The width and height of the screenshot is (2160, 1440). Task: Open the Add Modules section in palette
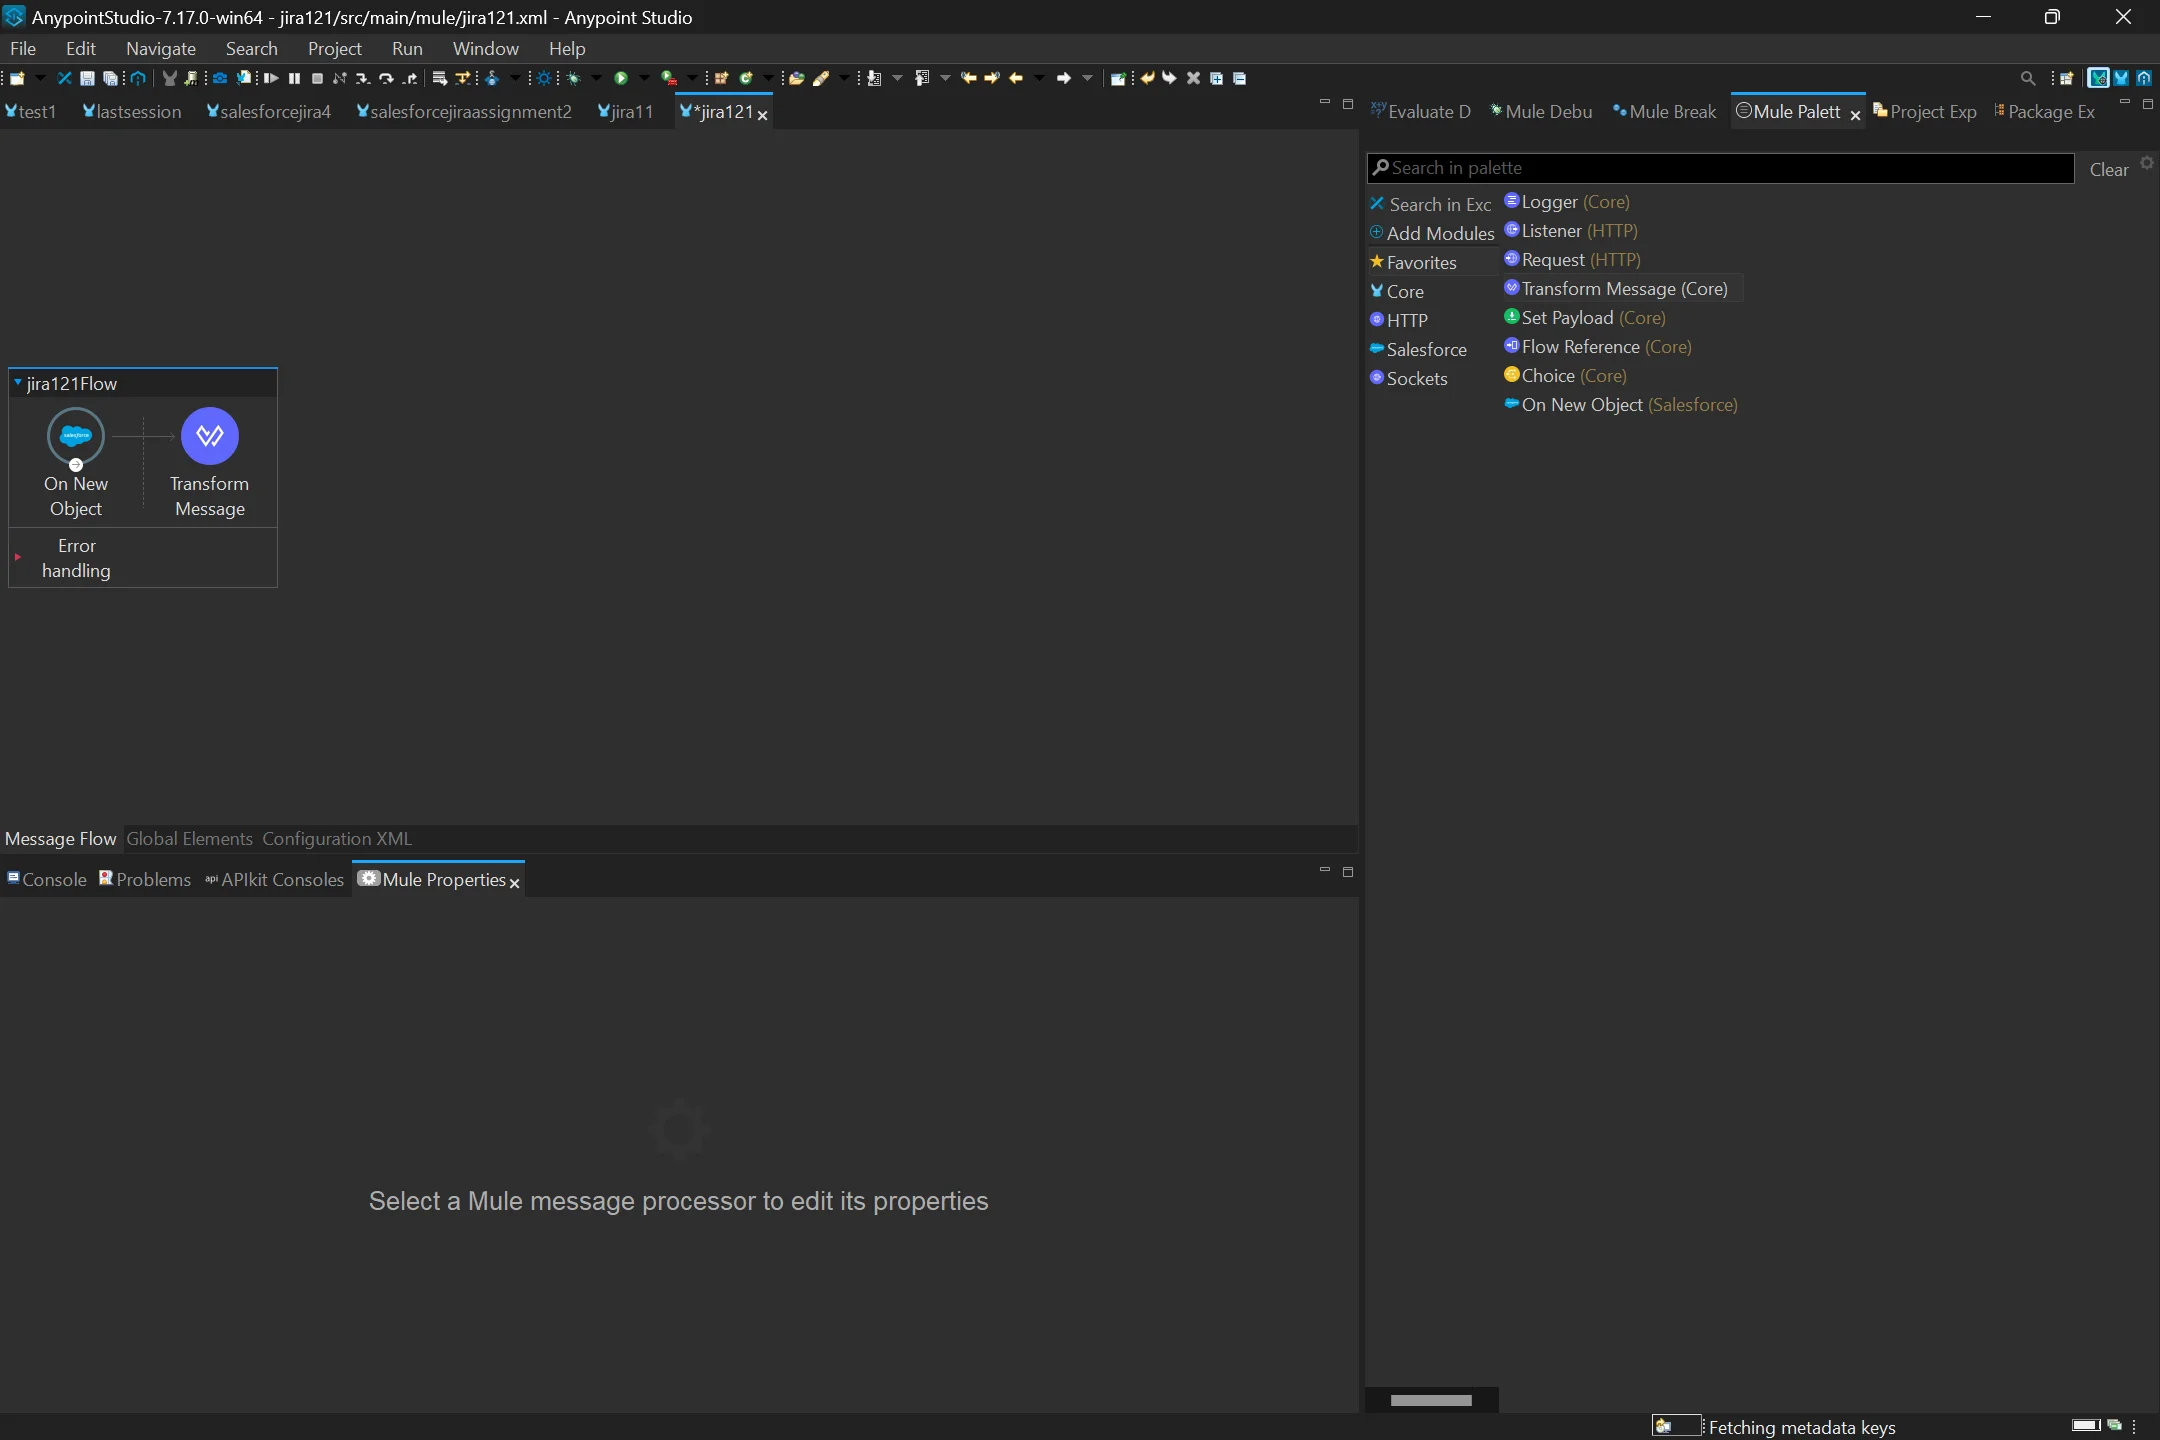(1432, 233)
